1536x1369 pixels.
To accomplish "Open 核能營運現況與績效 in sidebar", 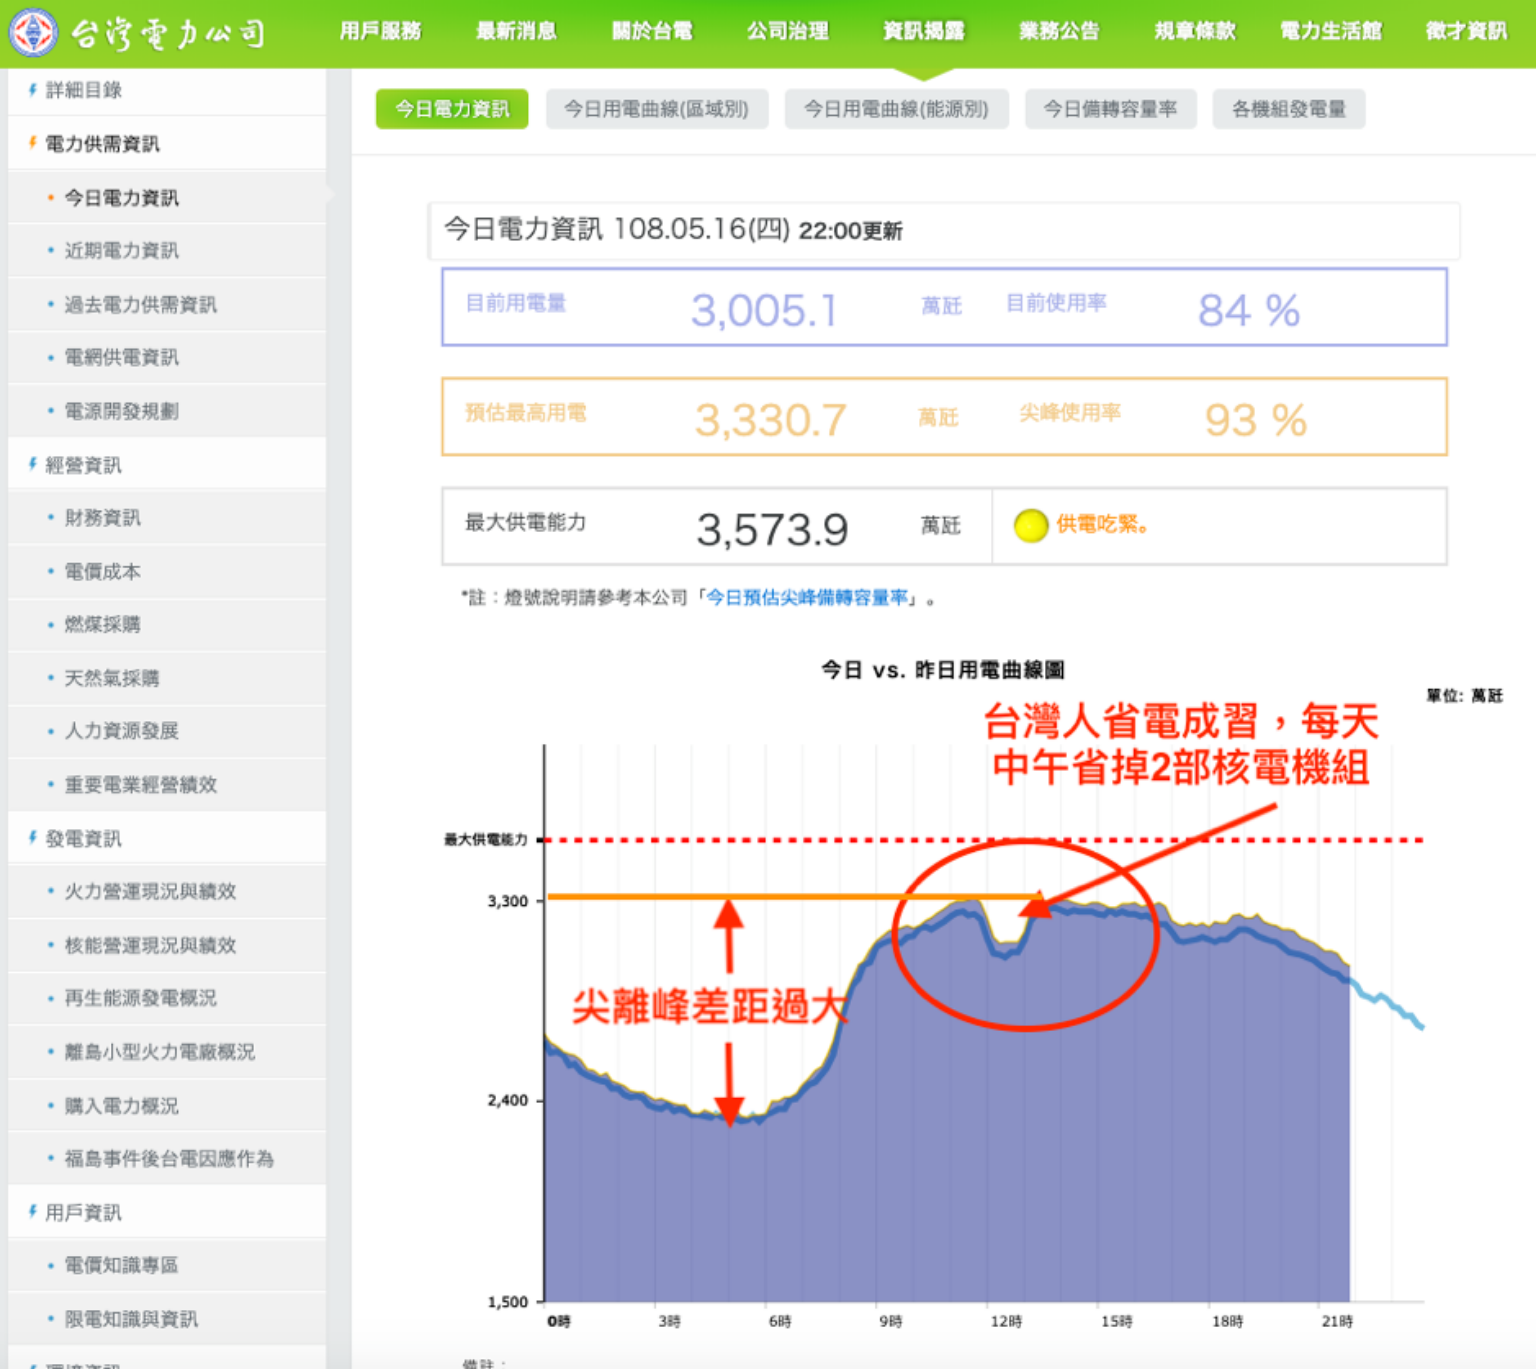I will tap(150, 945).
